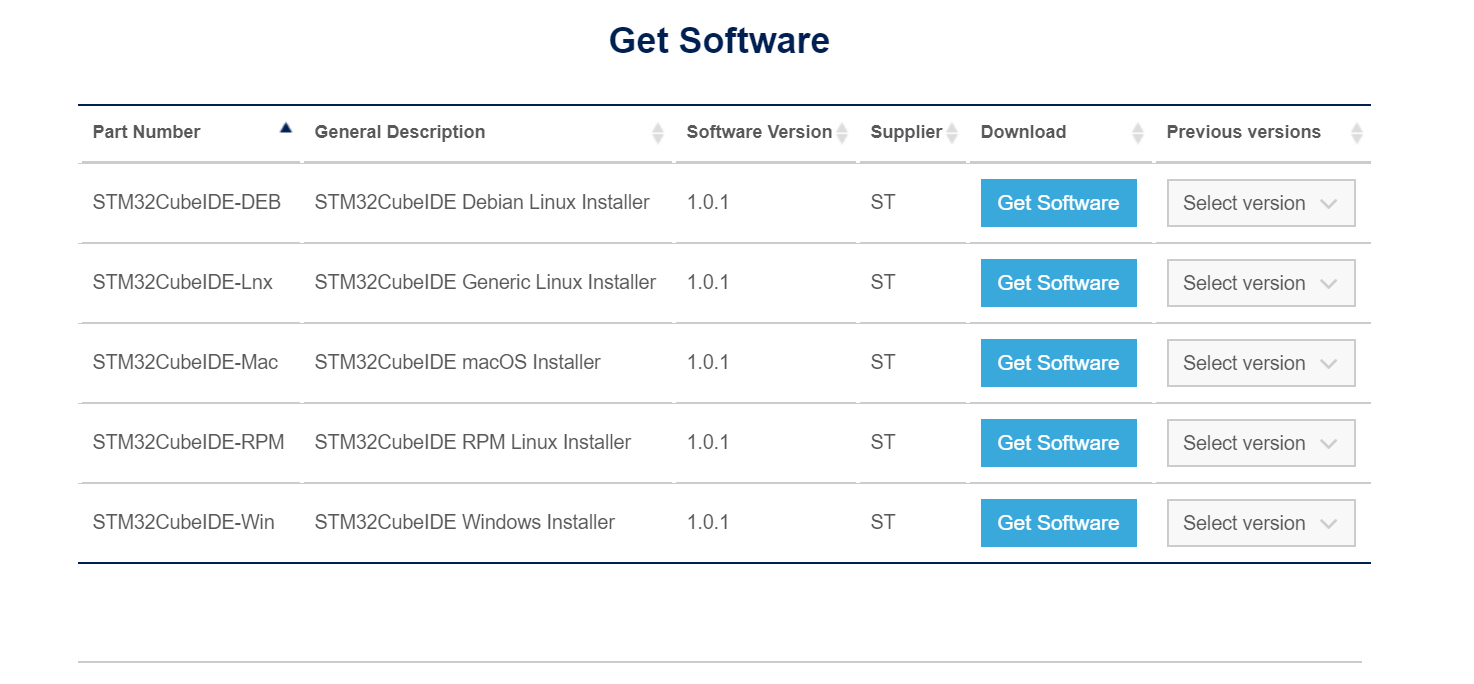The width and height of the screenshot is (1474, 684).
Task: Open Select version dropdown for STM32CubeIDE-DEB
Action: [1260, 203]
